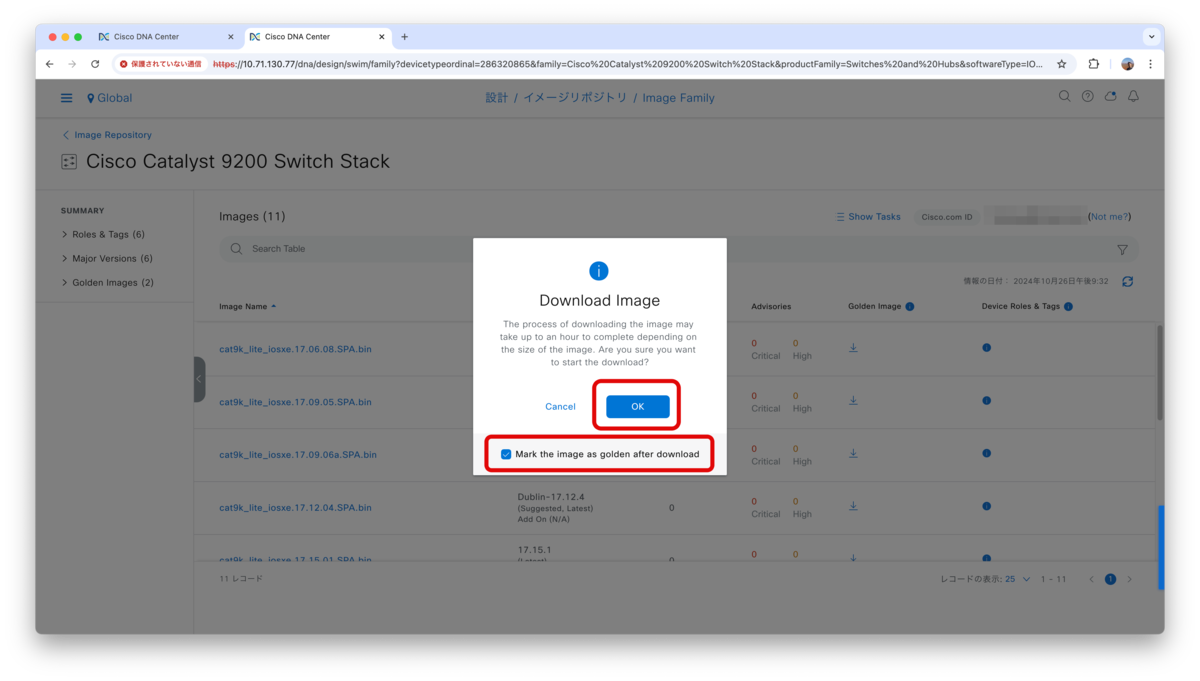
Task: Click Golden Image column info icon
Action: 910,307
